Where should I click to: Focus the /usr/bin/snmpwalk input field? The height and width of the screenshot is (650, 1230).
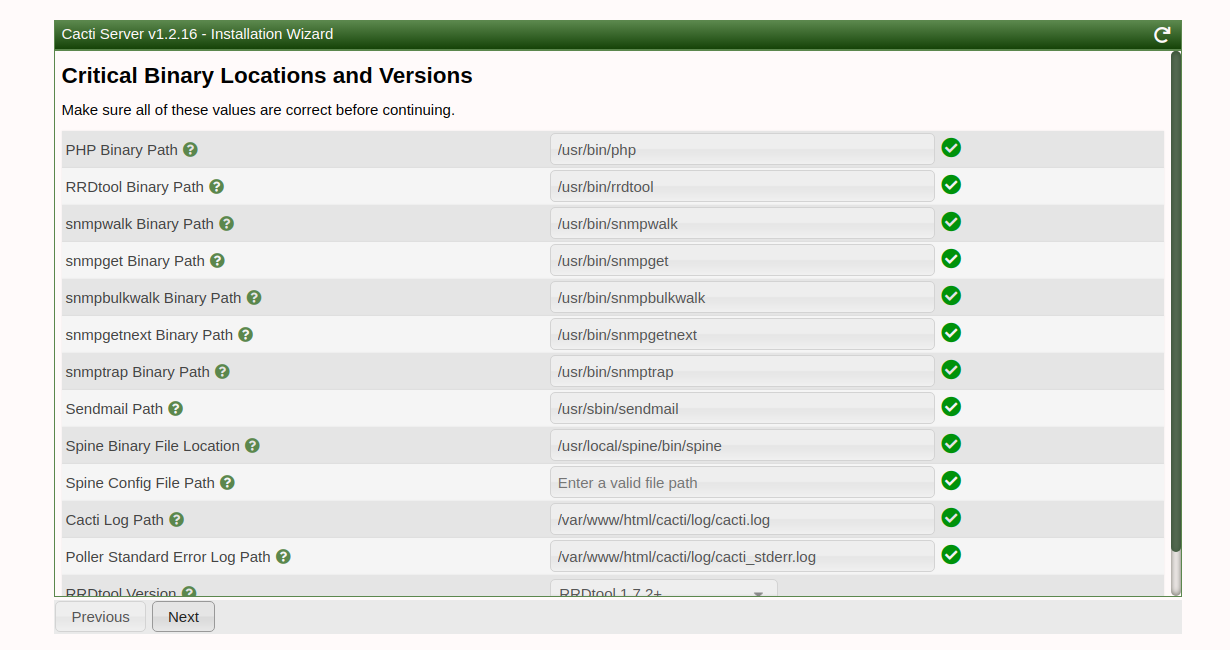742,224
